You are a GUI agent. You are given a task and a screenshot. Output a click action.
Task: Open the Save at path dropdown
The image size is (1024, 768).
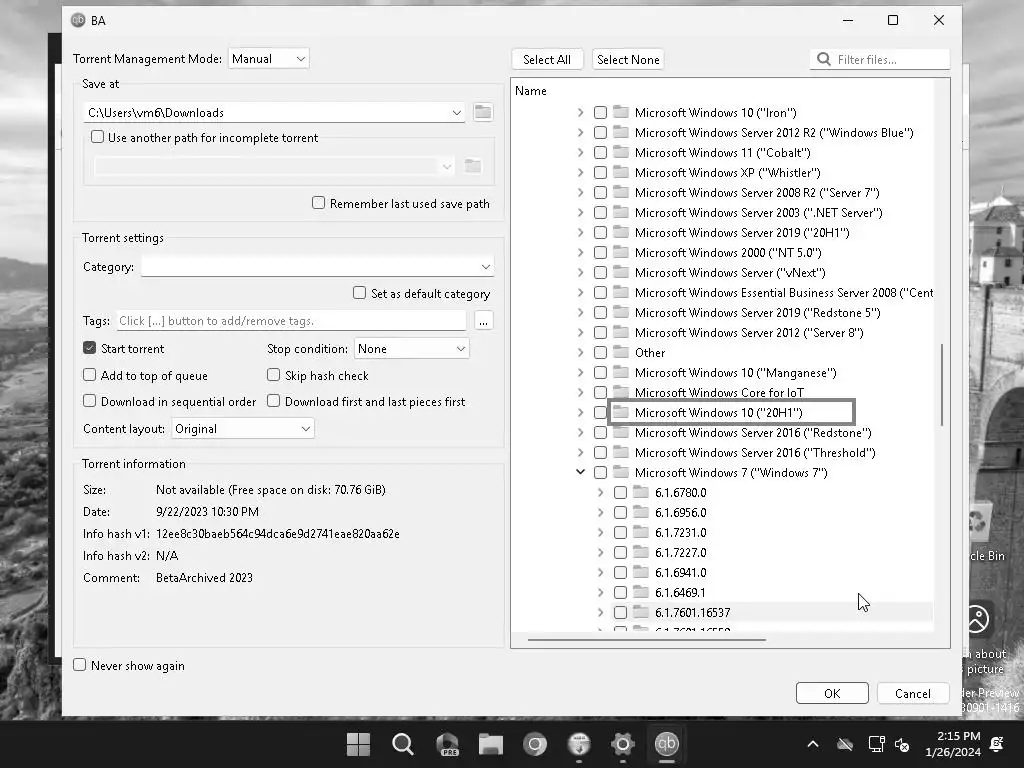click(456, 112)
